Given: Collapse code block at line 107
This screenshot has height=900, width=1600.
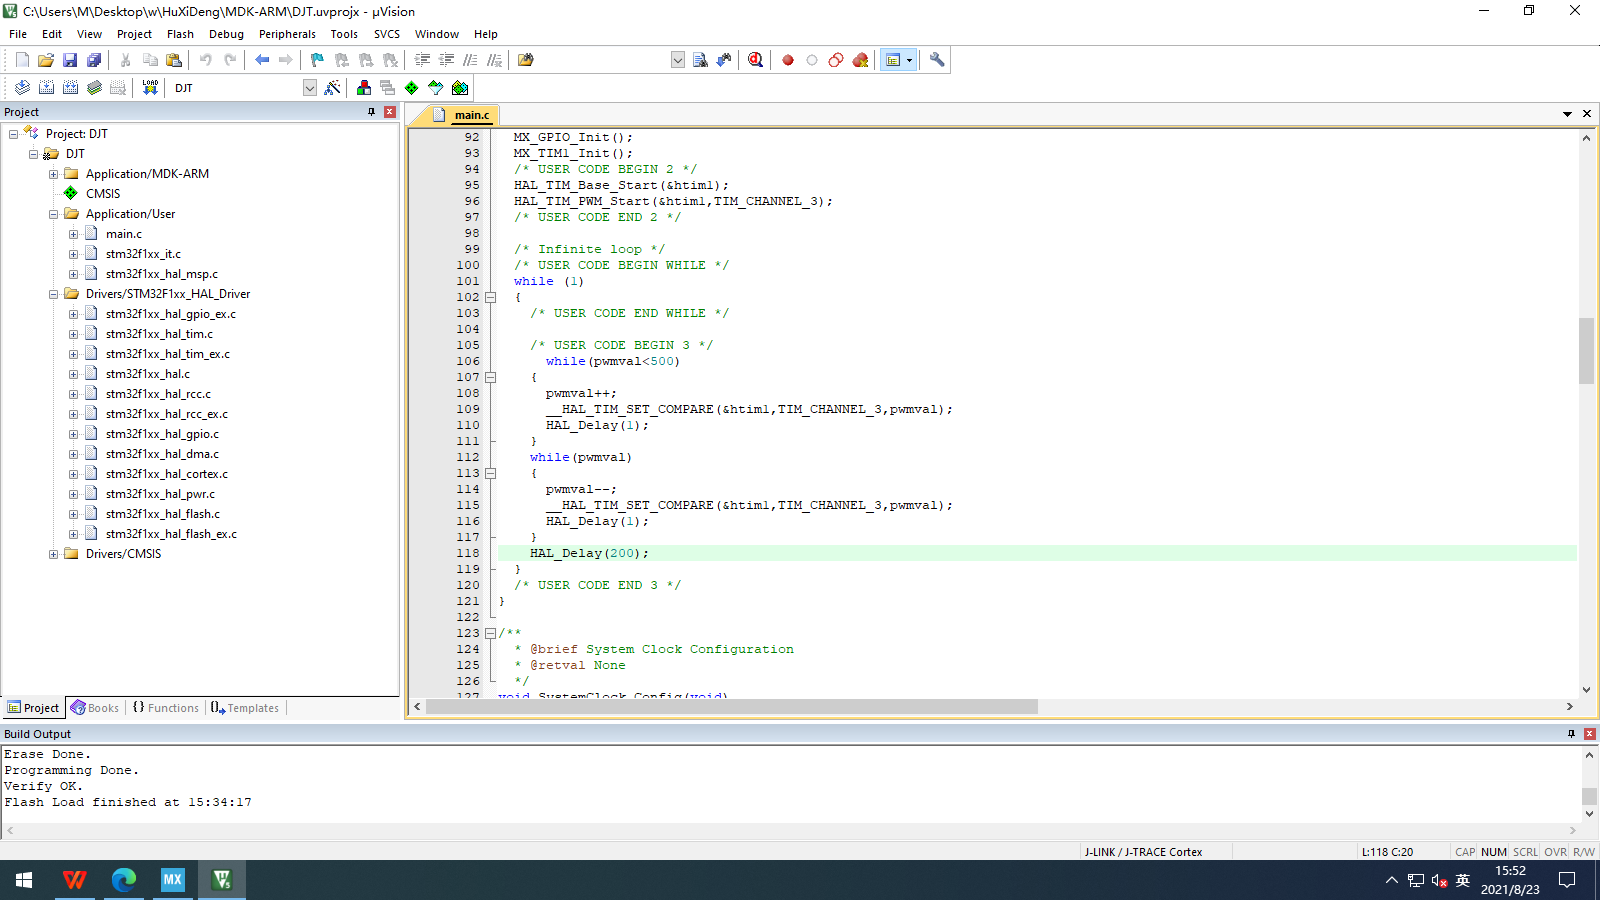Looking at the screenshot, I should 490,377.
